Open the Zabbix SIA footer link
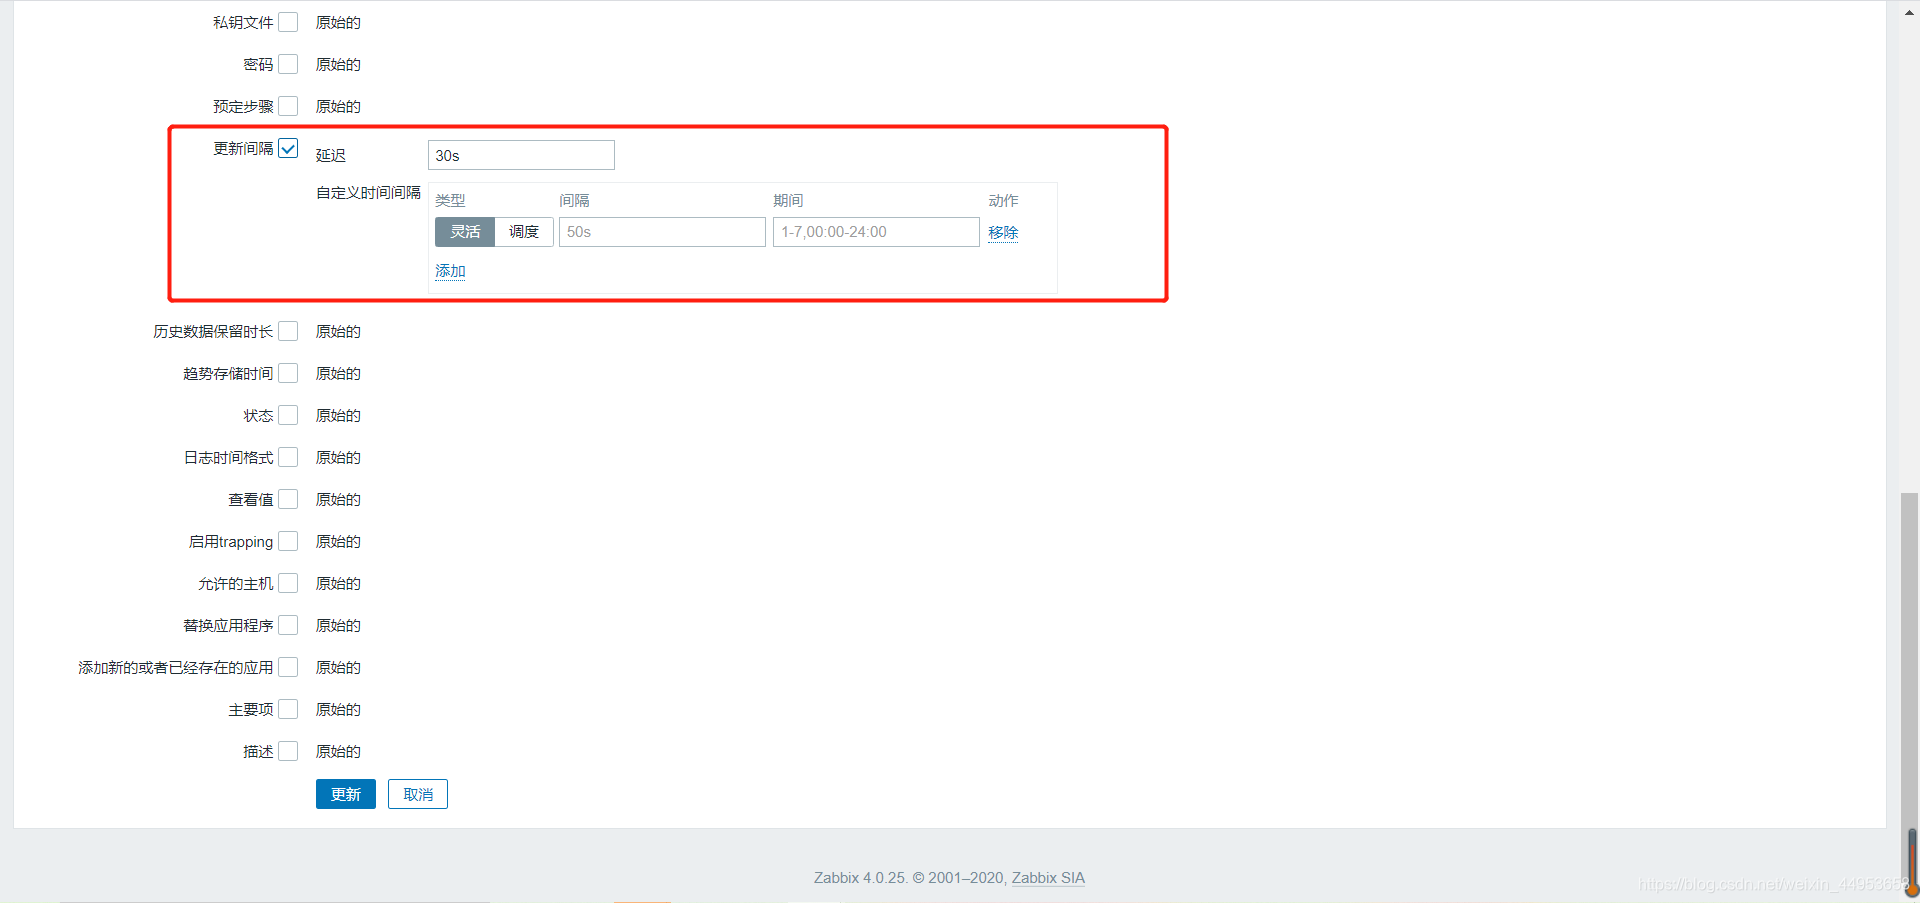This screenshot has width=1920, height=903. [x=1048, y=878]
